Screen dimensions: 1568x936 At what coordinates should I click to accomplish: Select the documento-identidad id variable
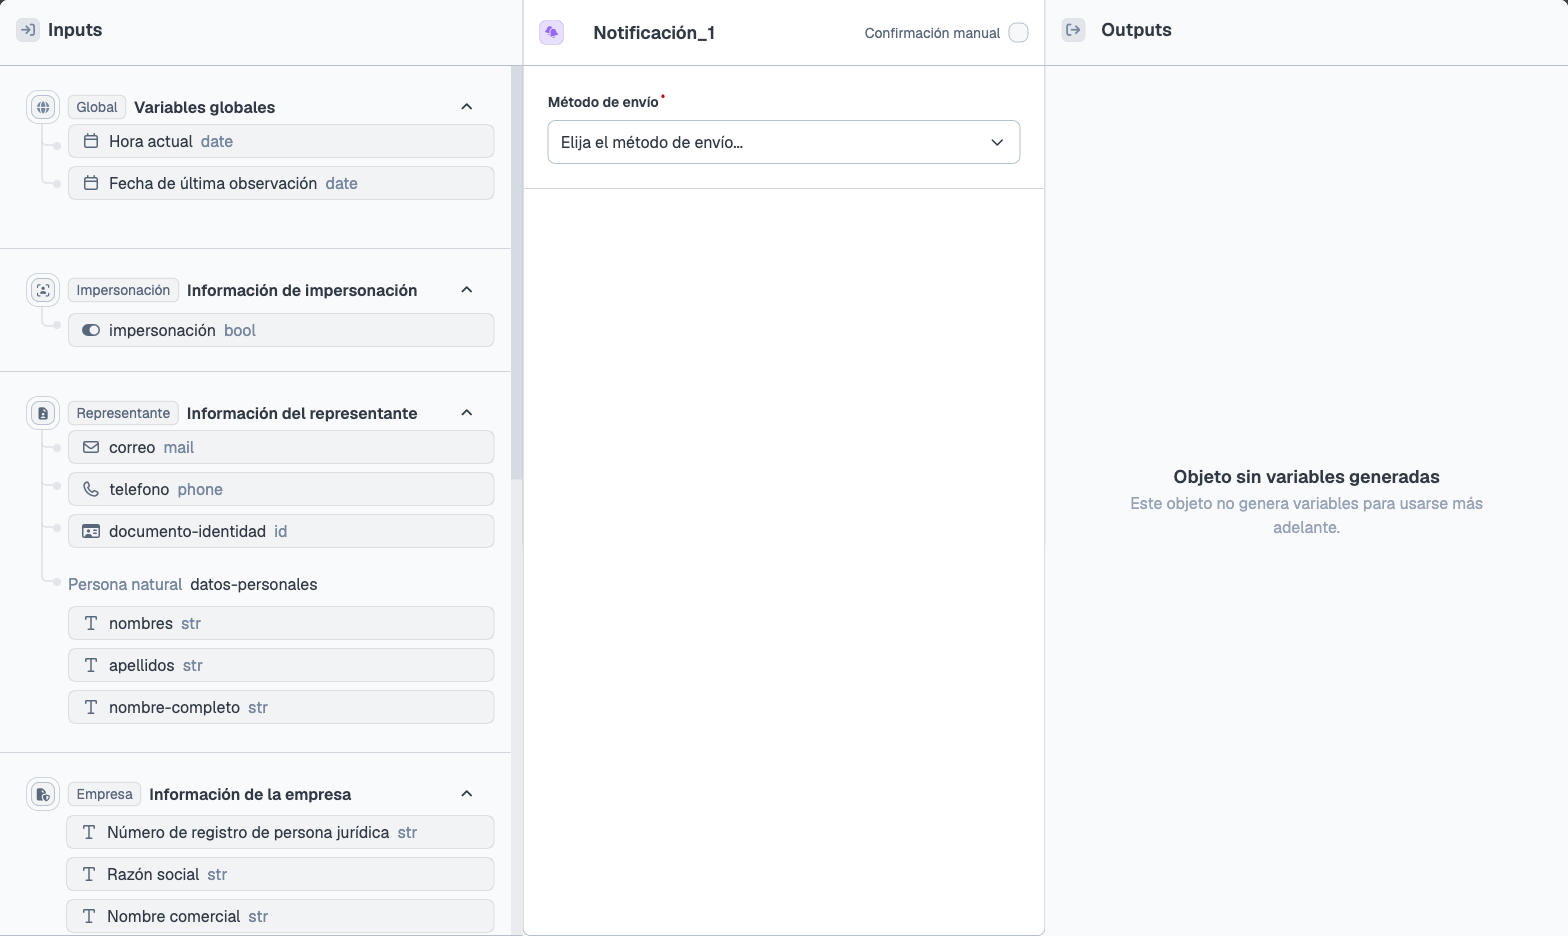pyautogui.click(x=281, y=531)
